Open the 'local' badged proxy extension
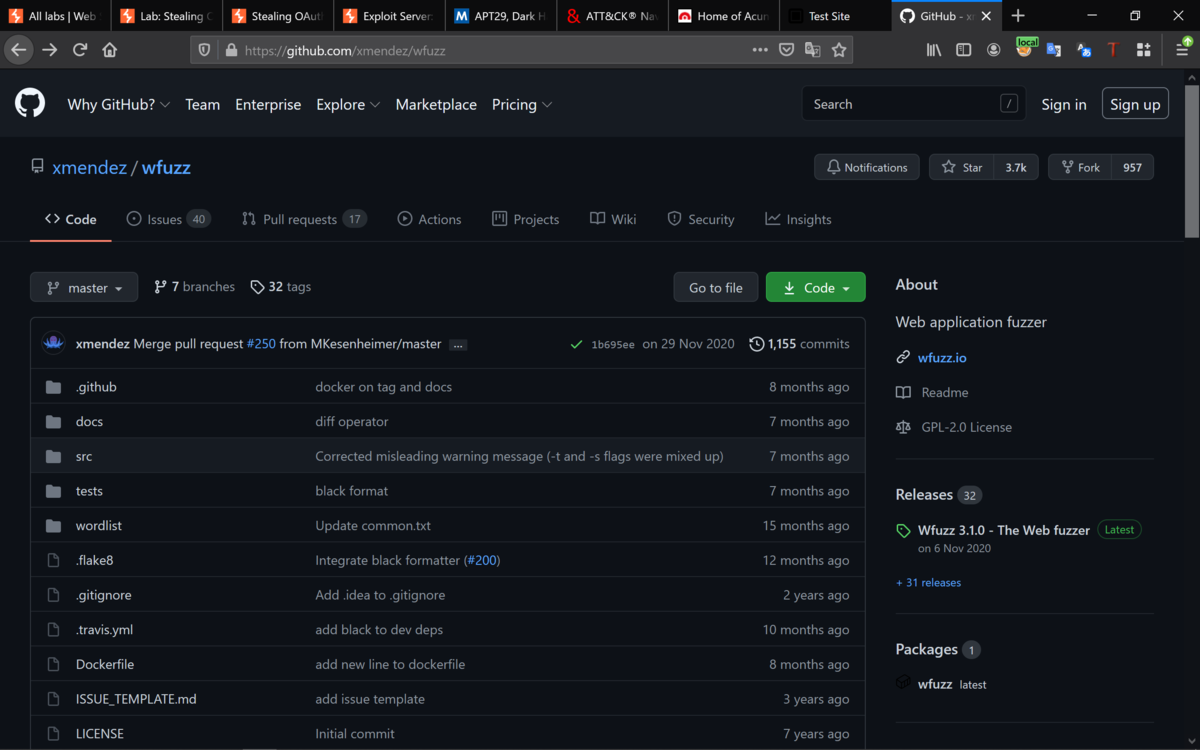 pos(1025,48)
